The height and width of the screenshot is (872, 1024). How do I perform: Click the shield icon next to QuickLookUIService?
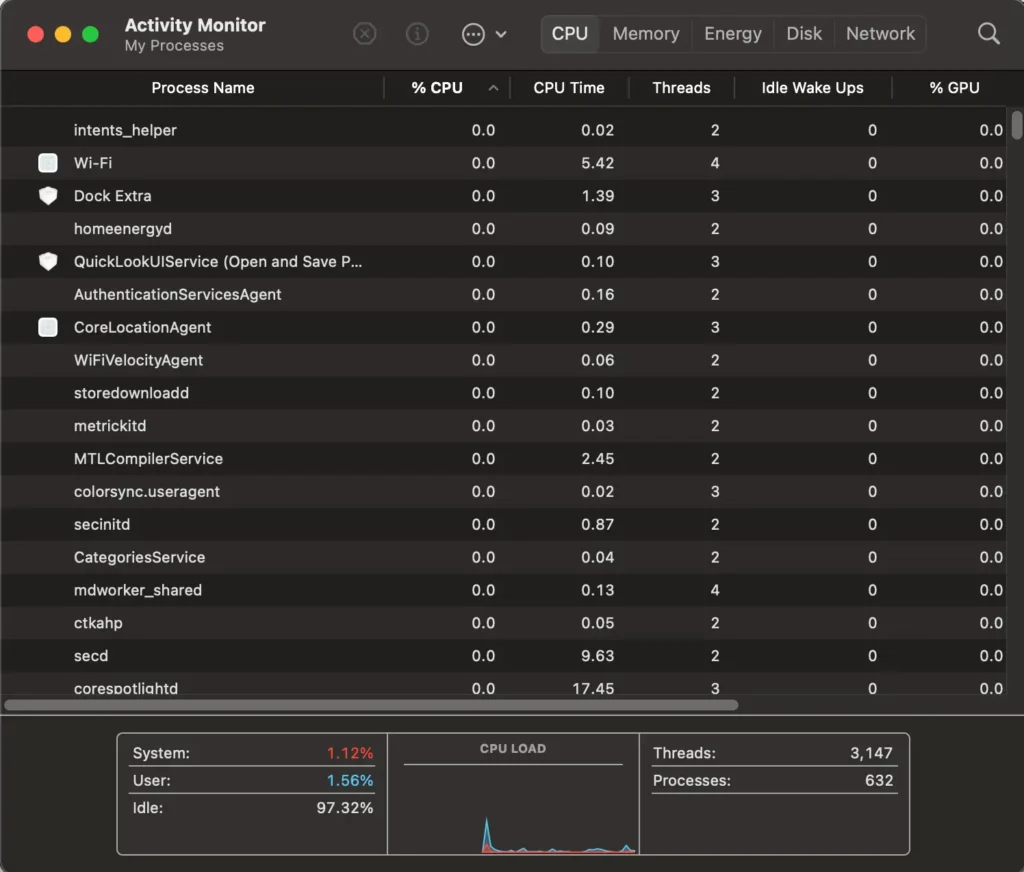click(x=47, y=261)
